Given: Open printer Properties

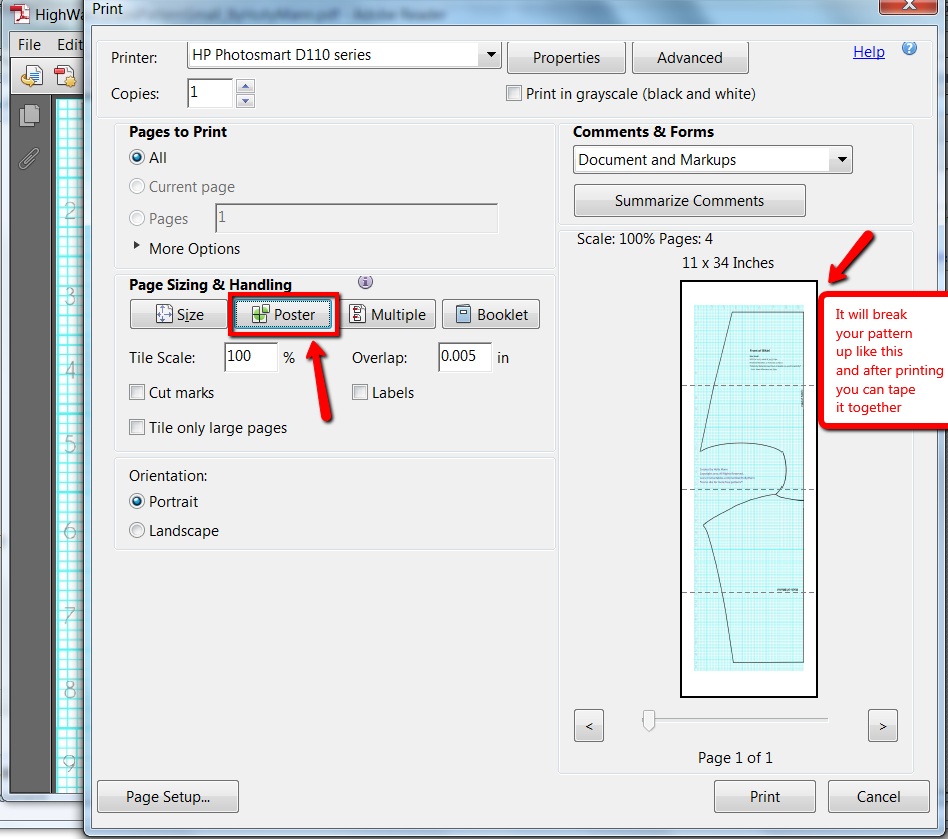Looking at the screenshot, I should pos(566,57).
